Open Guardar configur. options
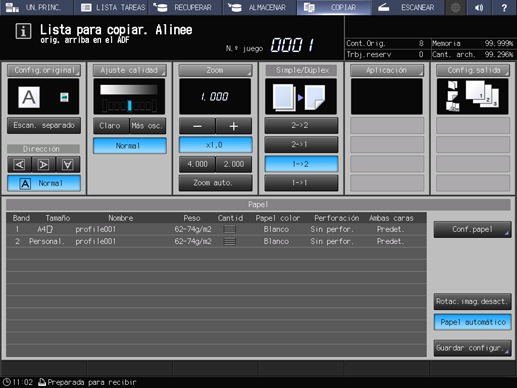Image resolution: width=517 pixels, height=388 pixels. tap(472, 348)
